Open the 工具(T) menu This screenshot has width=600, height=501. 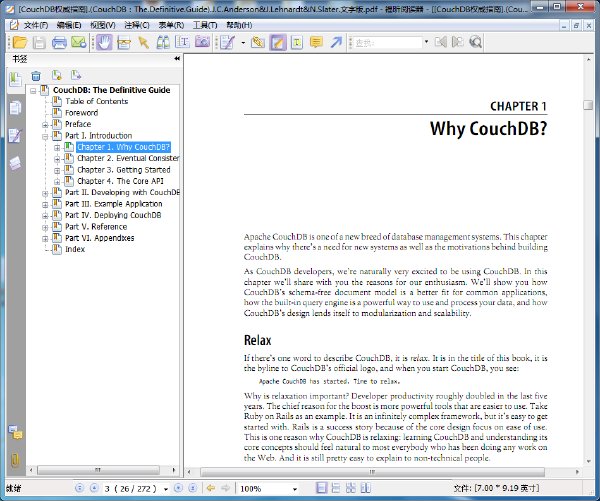pyautogui.click(x=205, y=25)
